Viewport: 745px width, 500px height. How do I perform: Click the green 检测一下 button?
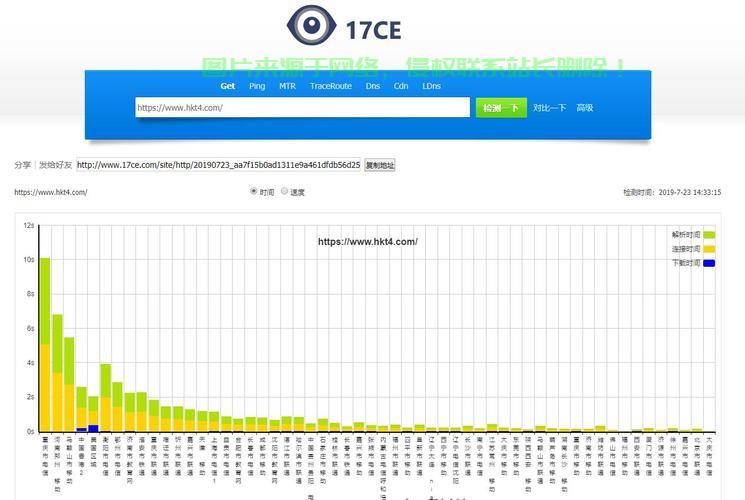(501, 108)
